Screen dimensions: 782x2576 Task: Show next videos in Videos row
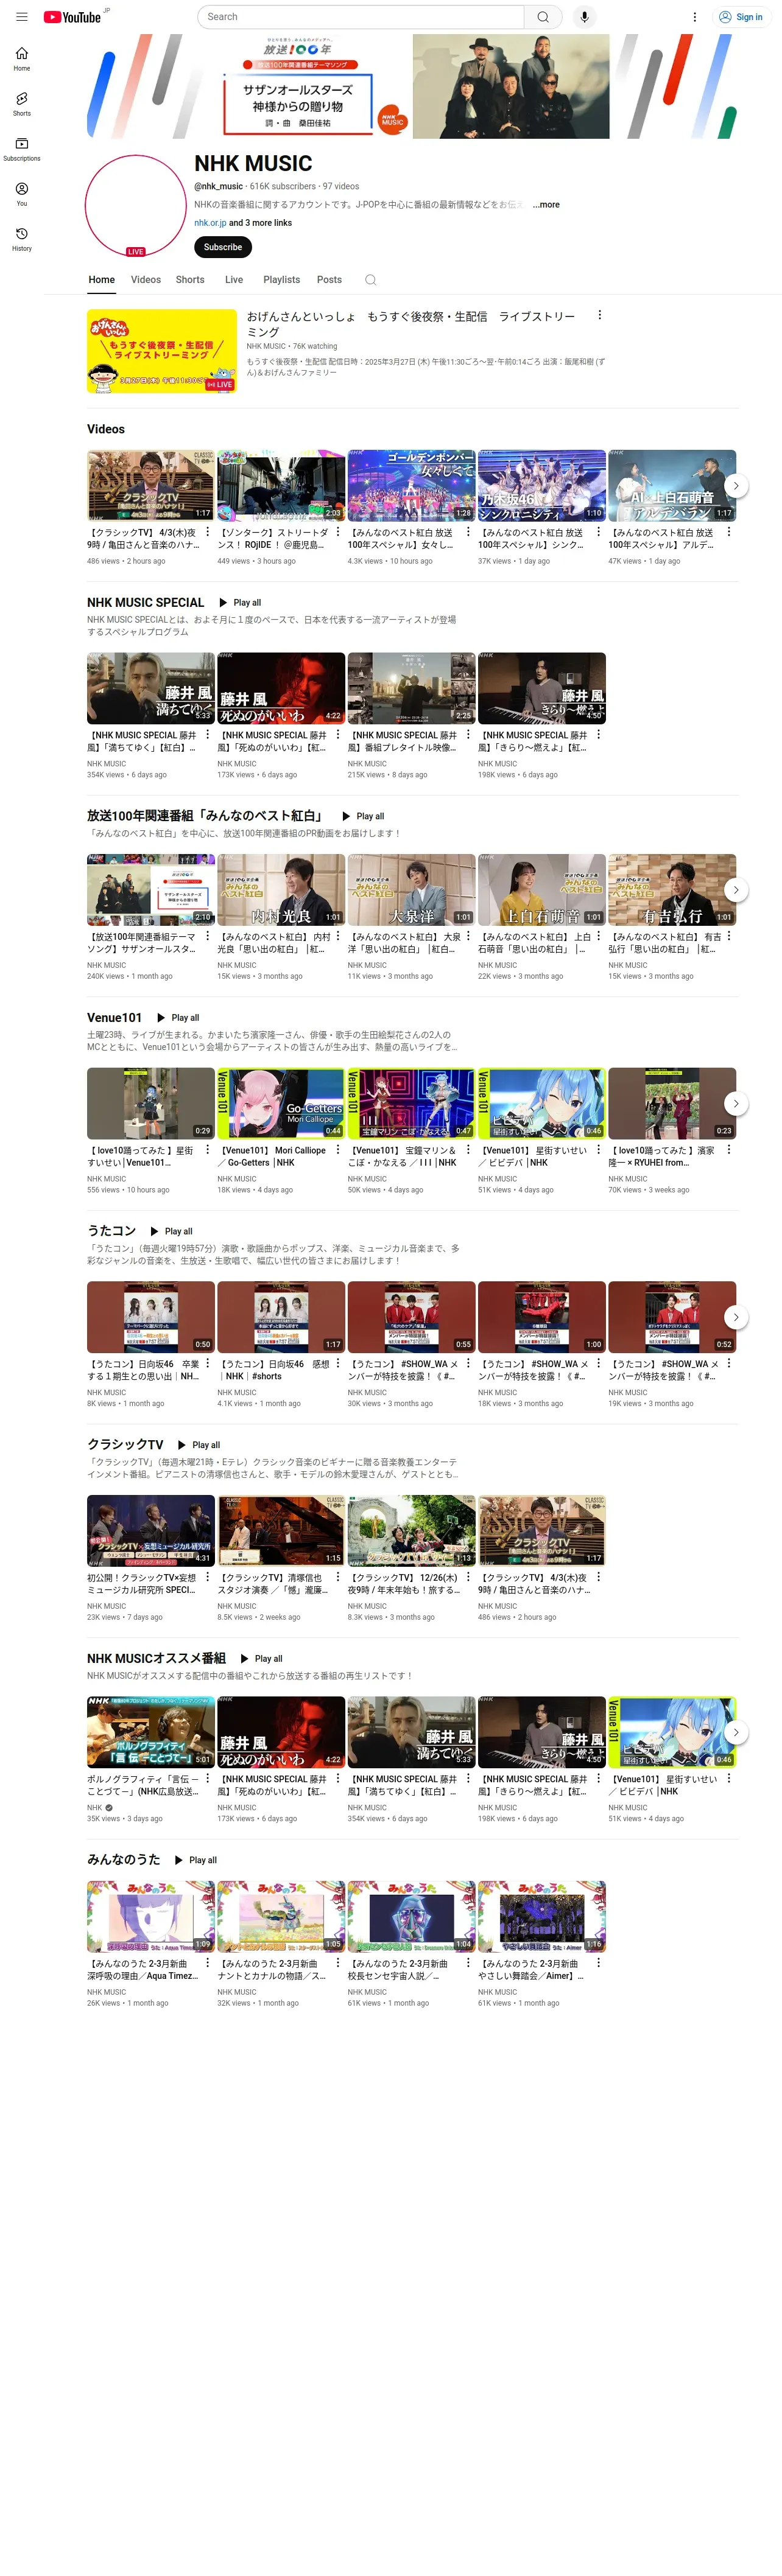(x=736, y=485)
